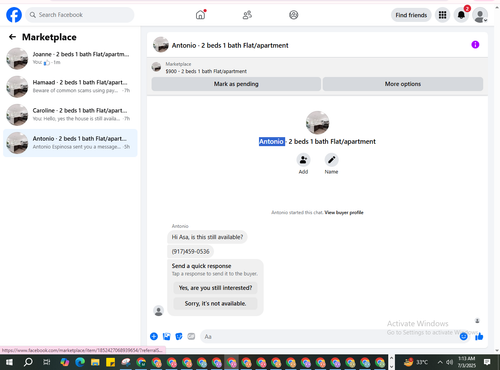
Task: Open Microsoft Edge from the taskbar
Action: click(x=80, y=362)
